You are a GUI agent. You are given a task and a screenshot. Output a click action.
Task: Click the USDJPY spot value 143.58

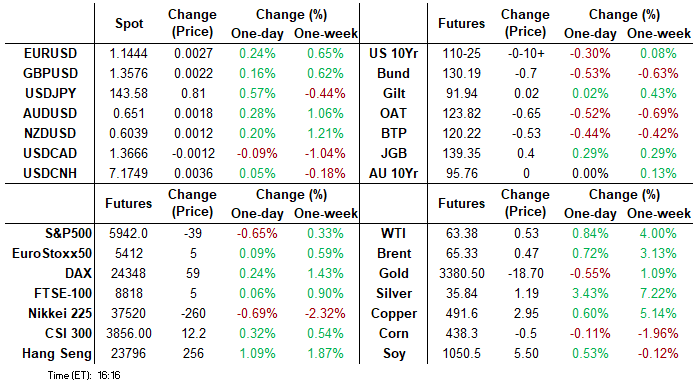tap(129, 94)
